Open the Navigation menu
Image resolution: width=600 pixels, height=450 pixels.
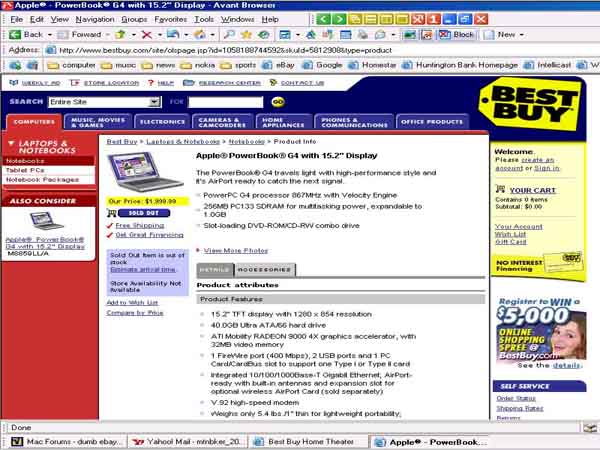tap(95, 19)
